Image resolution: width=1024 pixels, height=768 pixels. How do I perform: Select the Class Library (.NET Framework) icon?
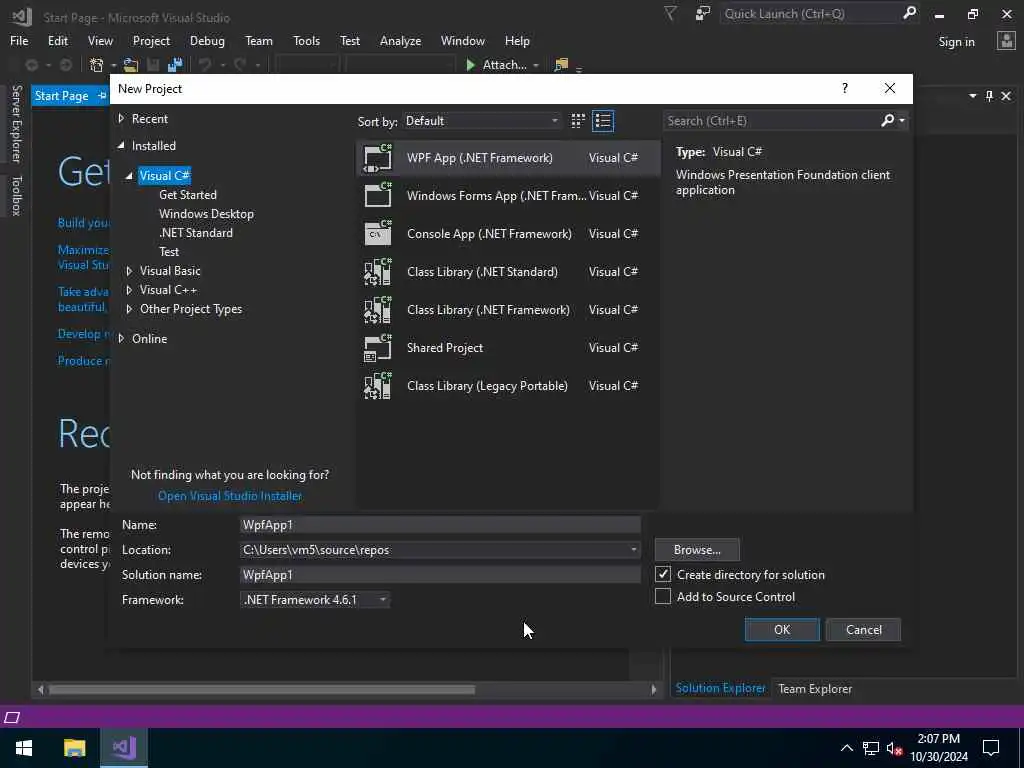coord(377,310)
